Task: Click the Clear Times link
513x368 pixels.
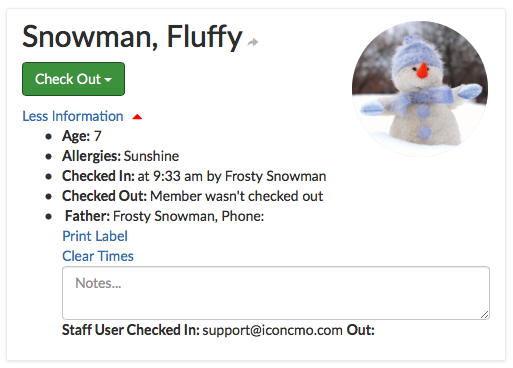Action: (98, 256)
